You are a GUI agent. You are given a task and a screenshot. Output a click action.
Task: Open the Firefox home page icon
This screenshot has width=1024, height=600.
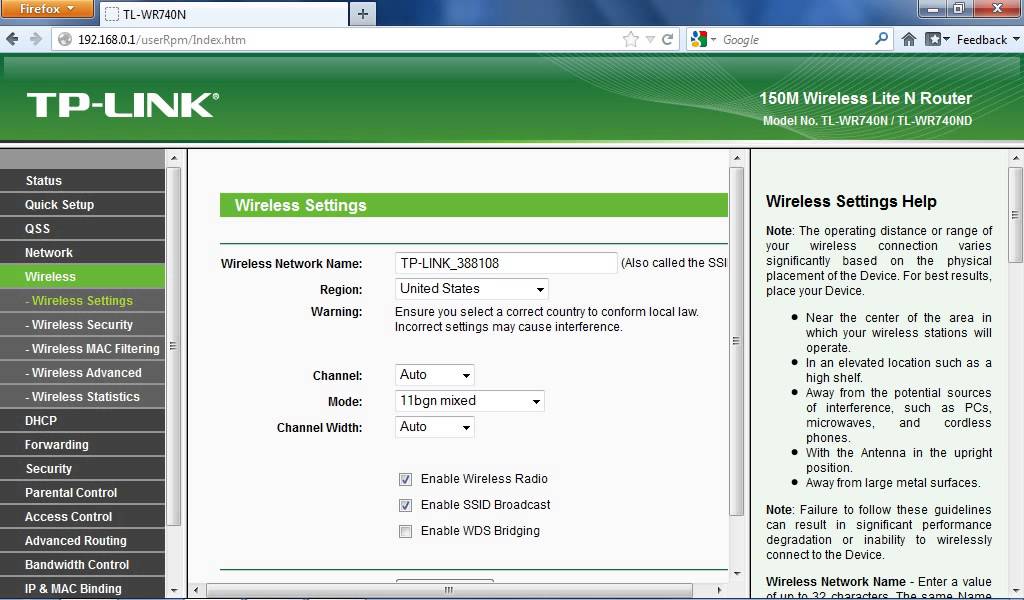[908, 39]
